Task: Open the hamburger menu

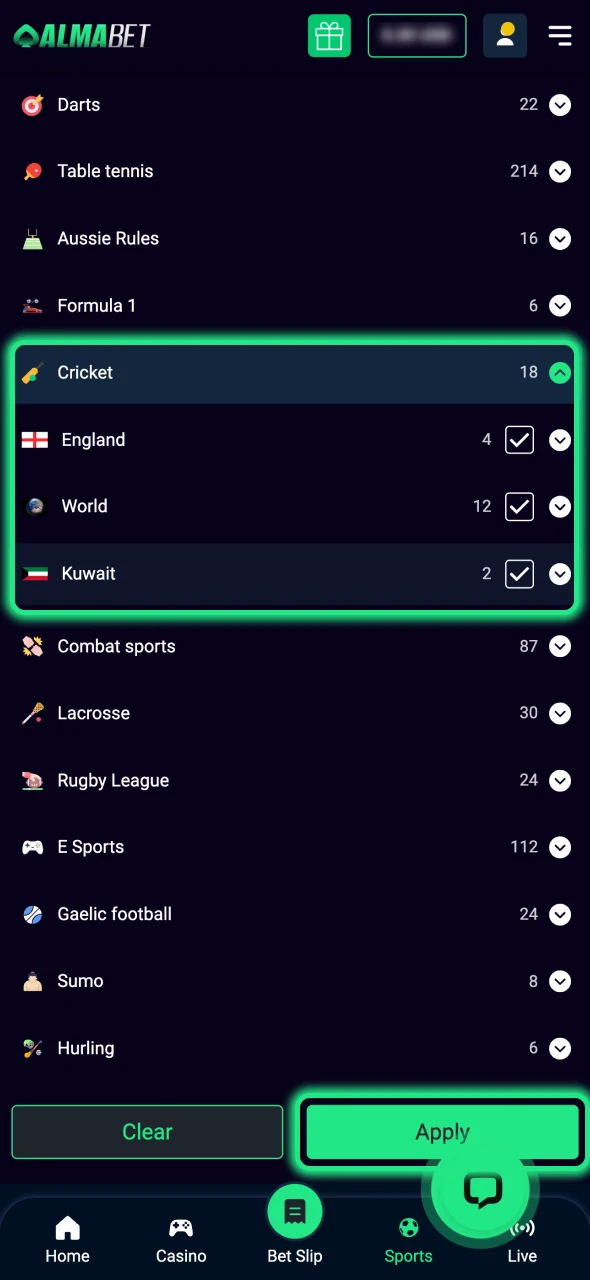Action: pyautogui.click(x=560, y=36)
